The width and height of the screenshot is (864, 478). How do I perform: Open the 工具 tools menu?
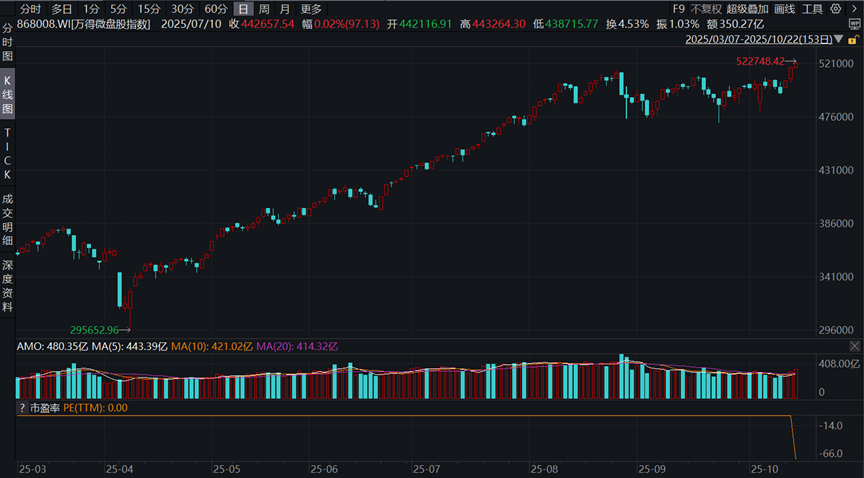pos(812,8)
